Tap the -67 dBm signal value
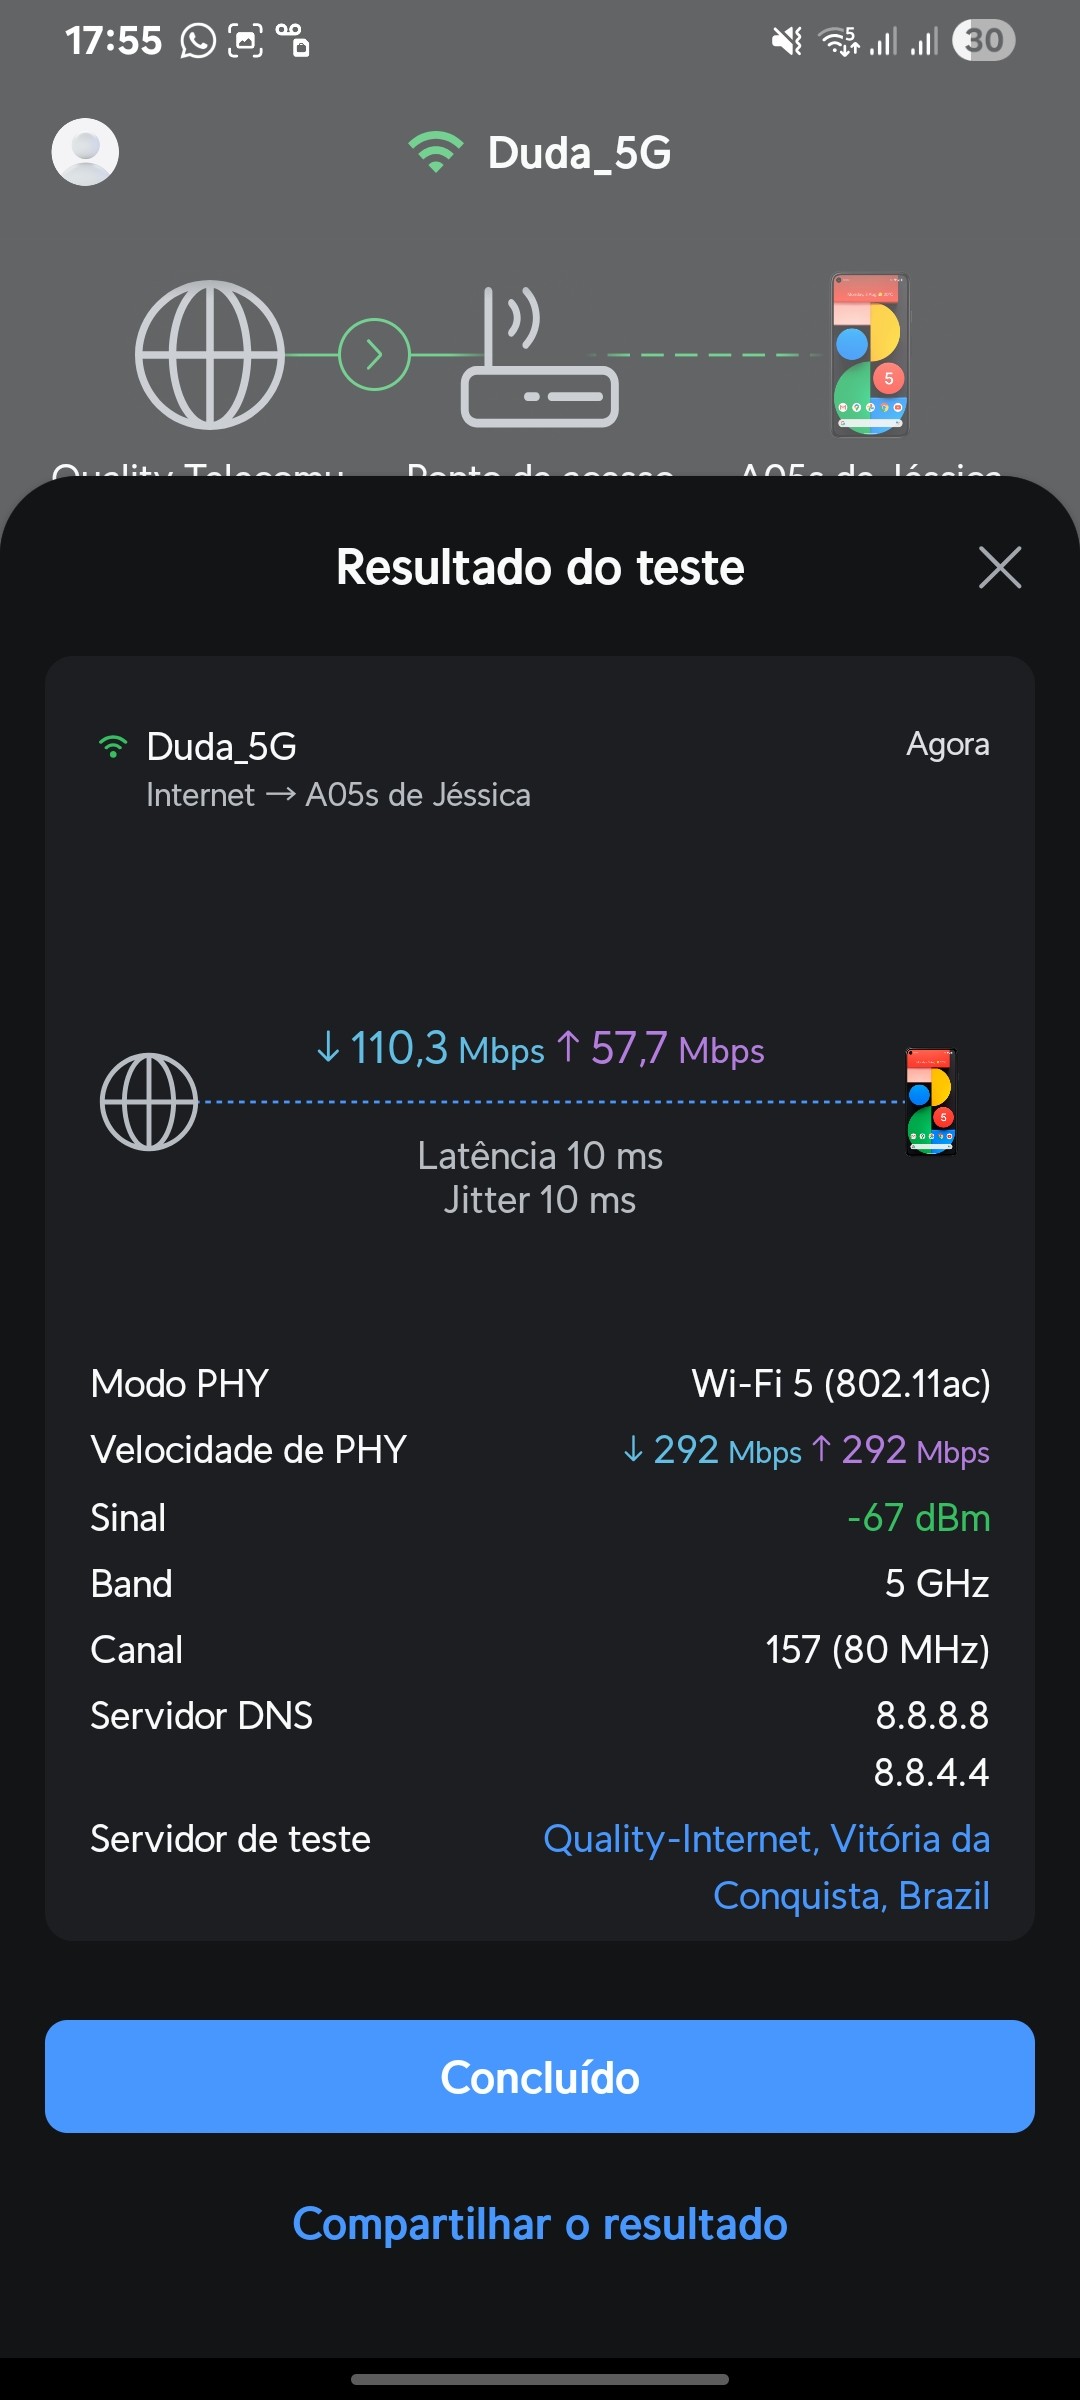The width and height of the screenshot is (1080, 2400). (918, 1517)
